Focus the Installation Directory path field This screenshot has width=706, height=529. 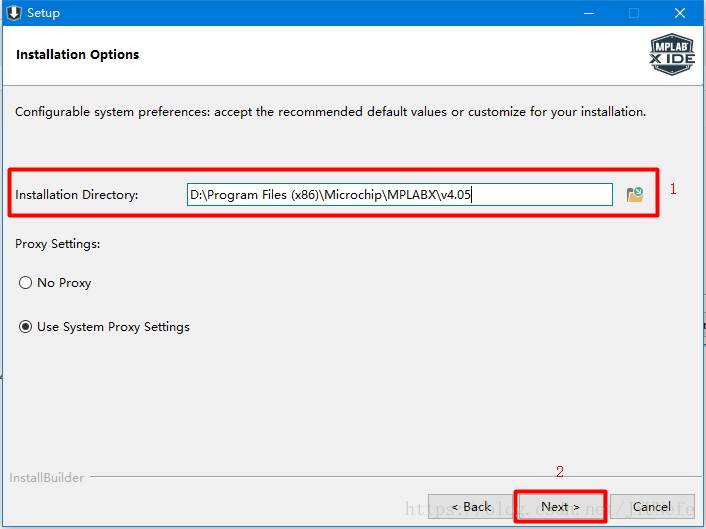(x=399, y=194)
